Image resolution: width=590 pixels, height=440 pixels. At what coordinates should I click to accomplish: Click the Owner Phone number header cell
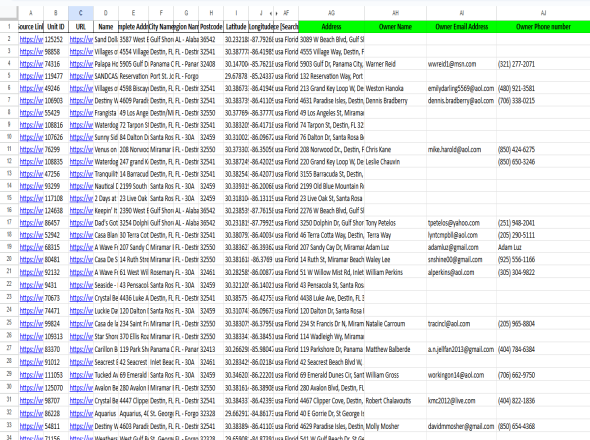(x=543, y=27)
